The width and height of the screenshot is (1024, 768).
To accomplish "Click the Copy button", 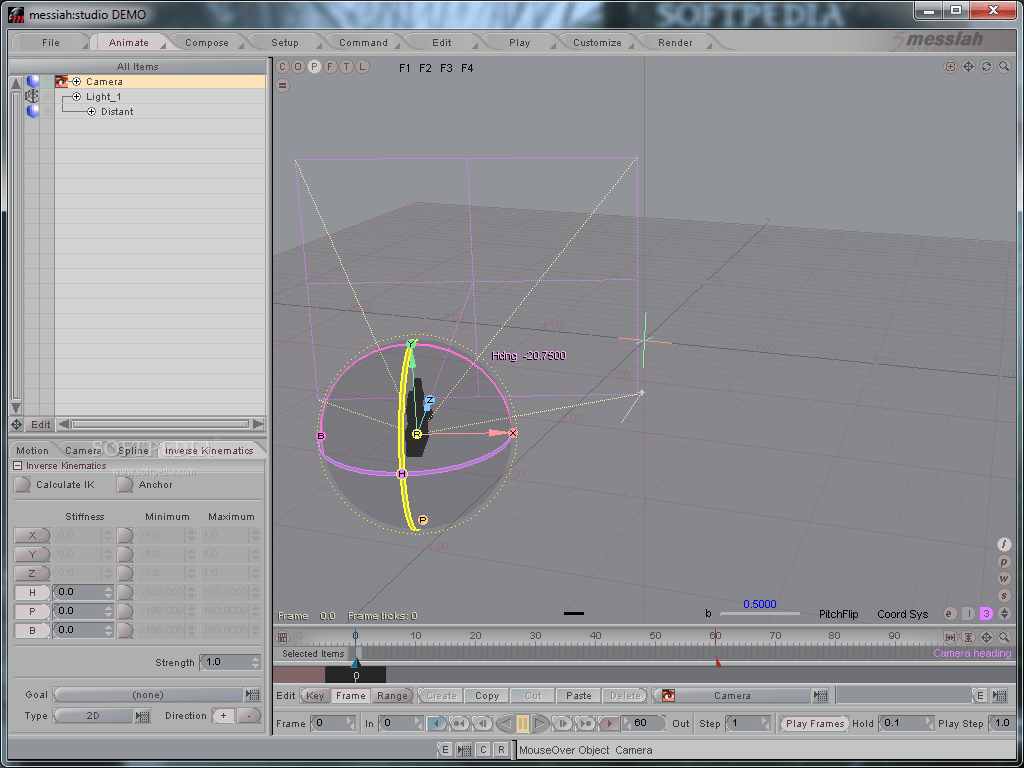I will (487, 696).
